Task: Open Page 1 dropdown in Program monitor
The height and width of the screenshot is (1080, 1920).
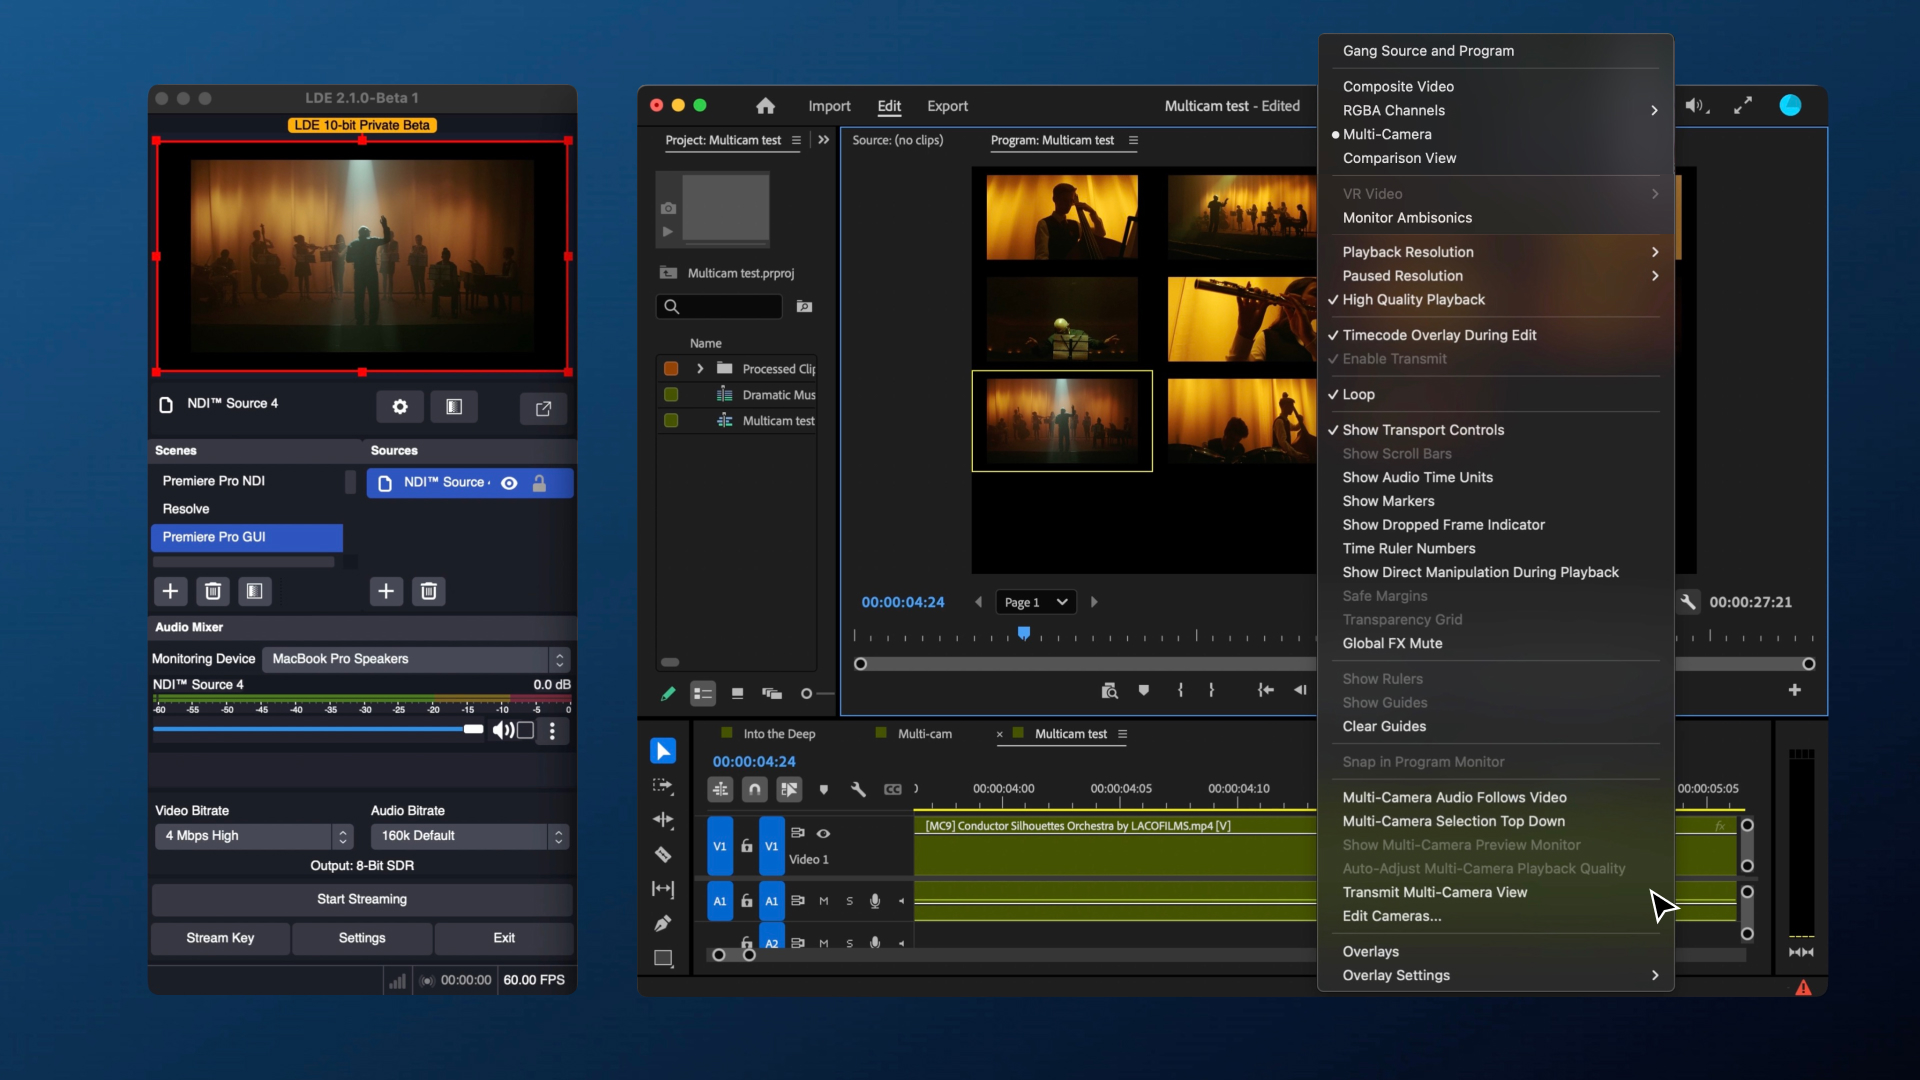Action: (1037, 602)
